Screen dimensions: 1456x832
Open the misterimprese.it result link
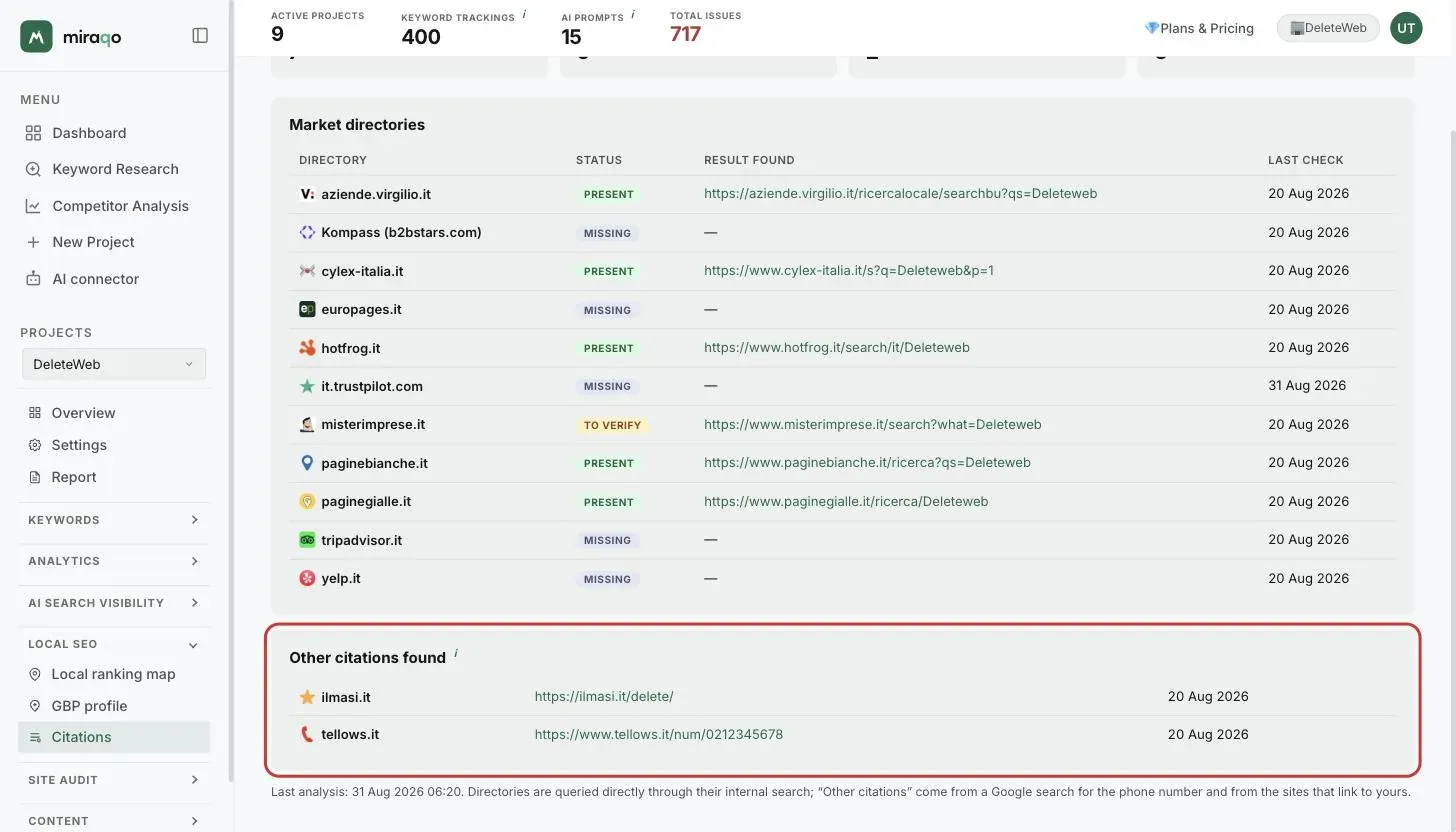click(x=873, y=424)
